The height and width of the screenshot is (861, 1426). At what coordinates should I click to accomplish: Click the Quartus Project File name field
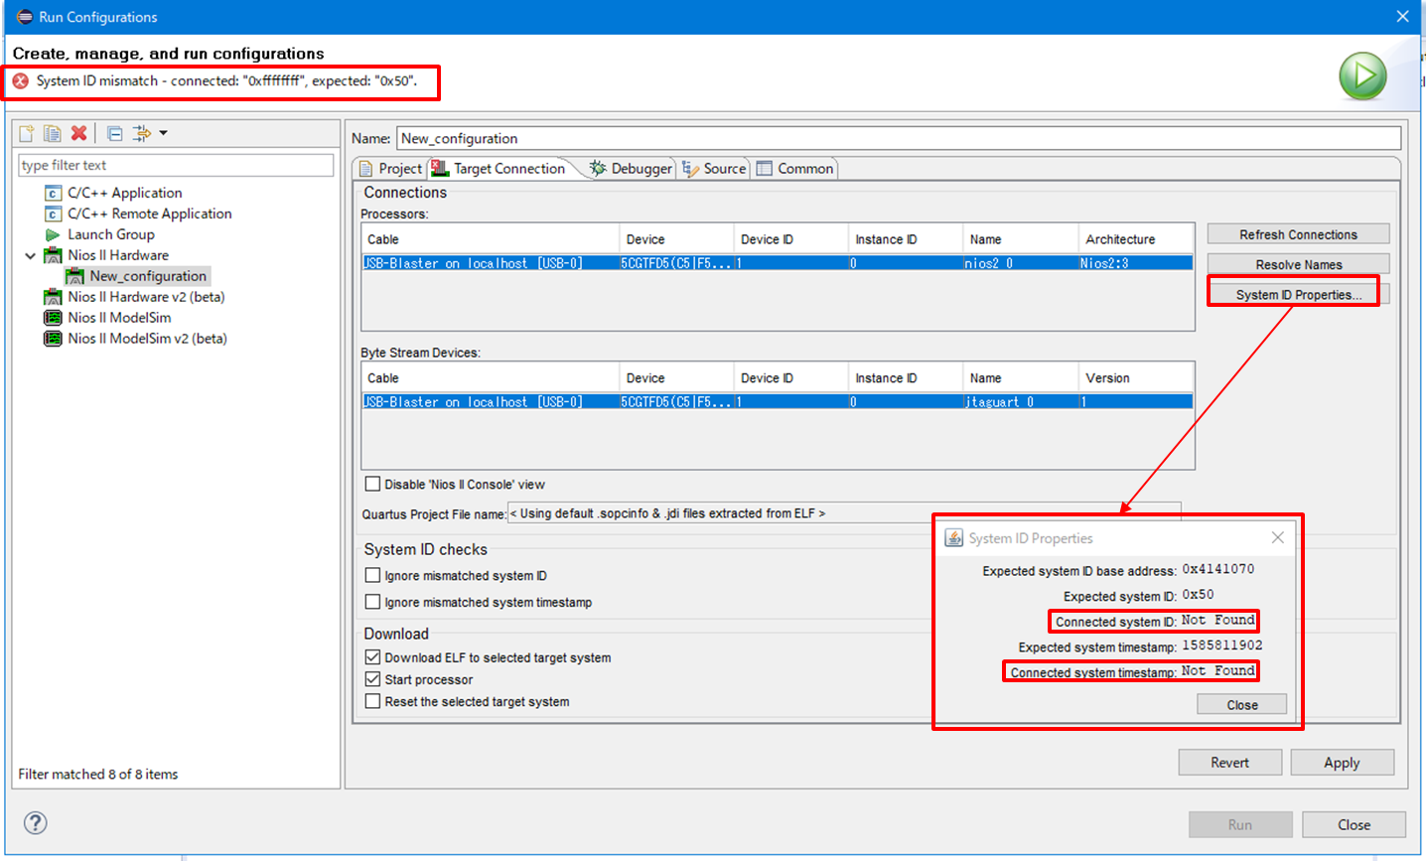(844, 513)
